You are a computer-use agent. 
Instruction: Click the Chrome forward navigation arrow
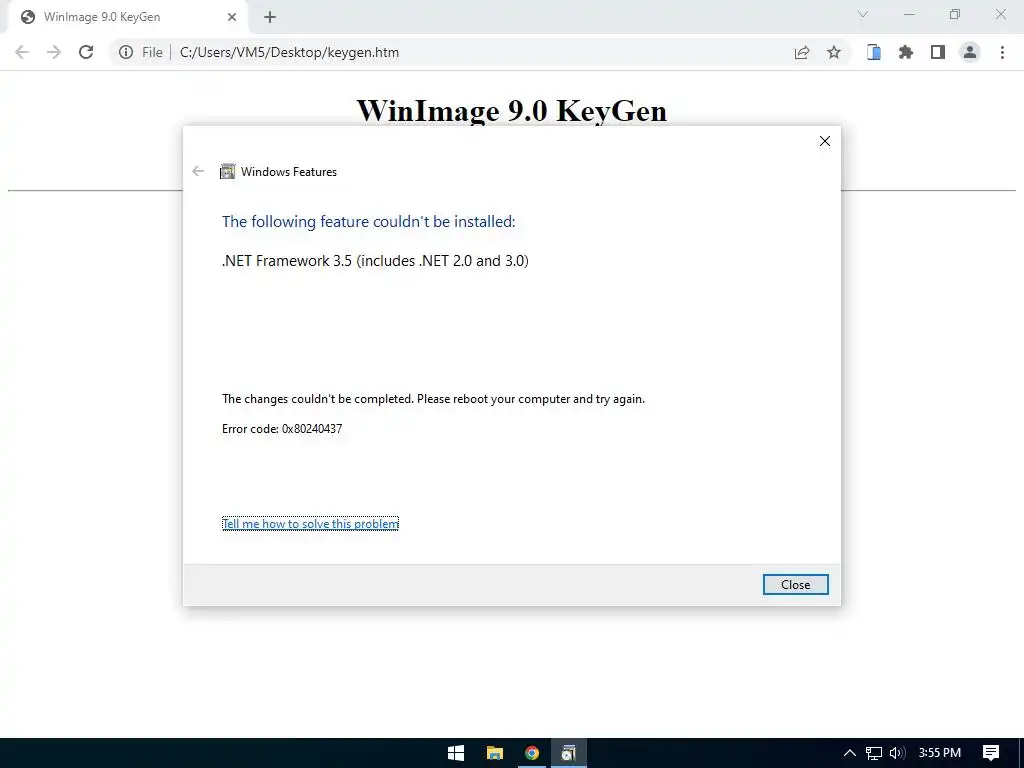pos(54,52)
